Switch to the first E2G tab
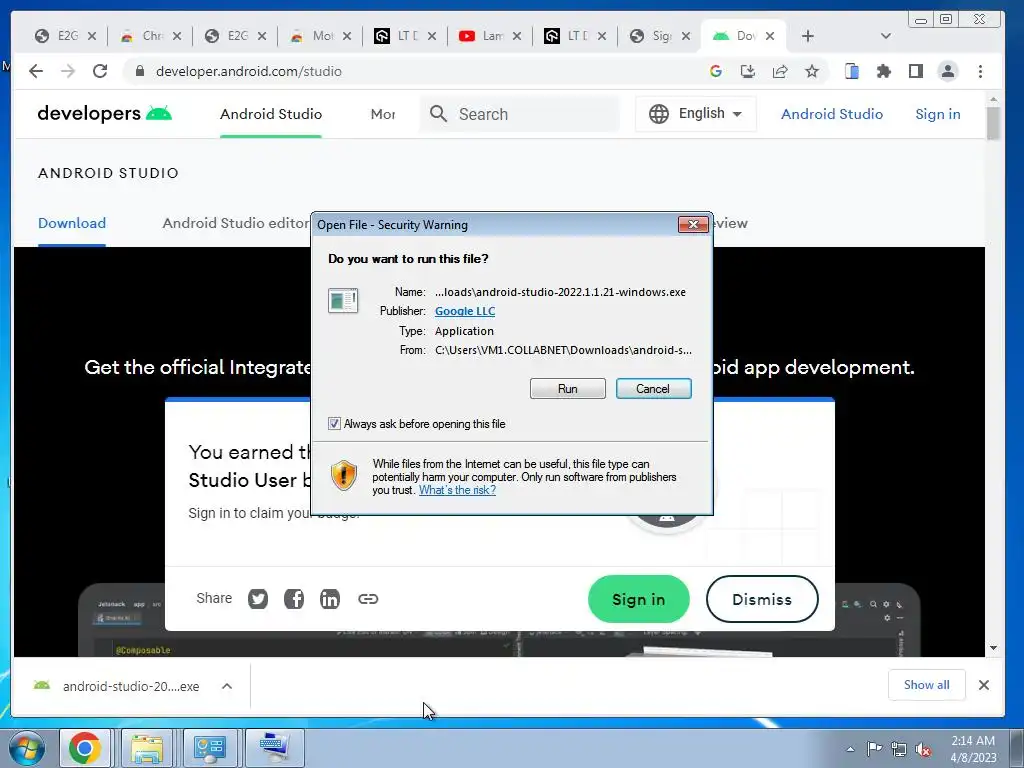Image resolution: width=1024 pixels, height=768 pixels. (59, 36)
